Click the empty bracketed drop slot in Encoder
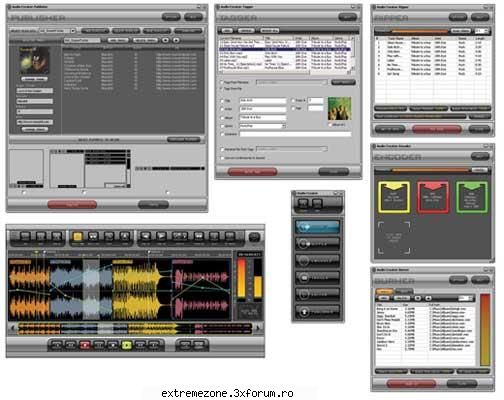Screen dimensions: 504x400 pyautogui.click(x=394, y=238)
